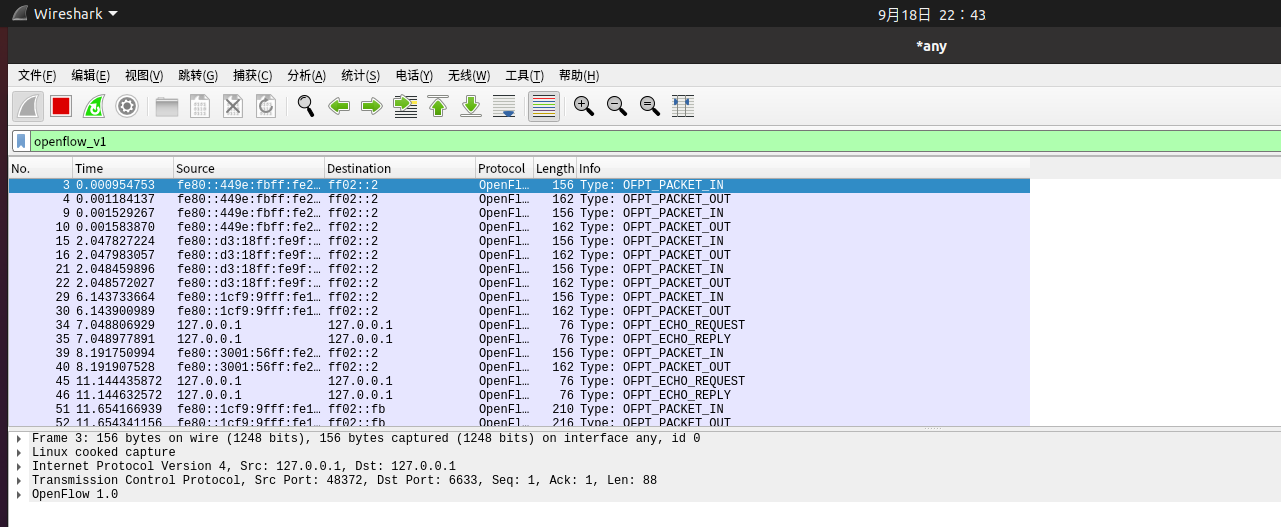The height and width of the screenshot is (527, 1281).
Task: Open the 无线(W) menu
Action: click(469, 76)
